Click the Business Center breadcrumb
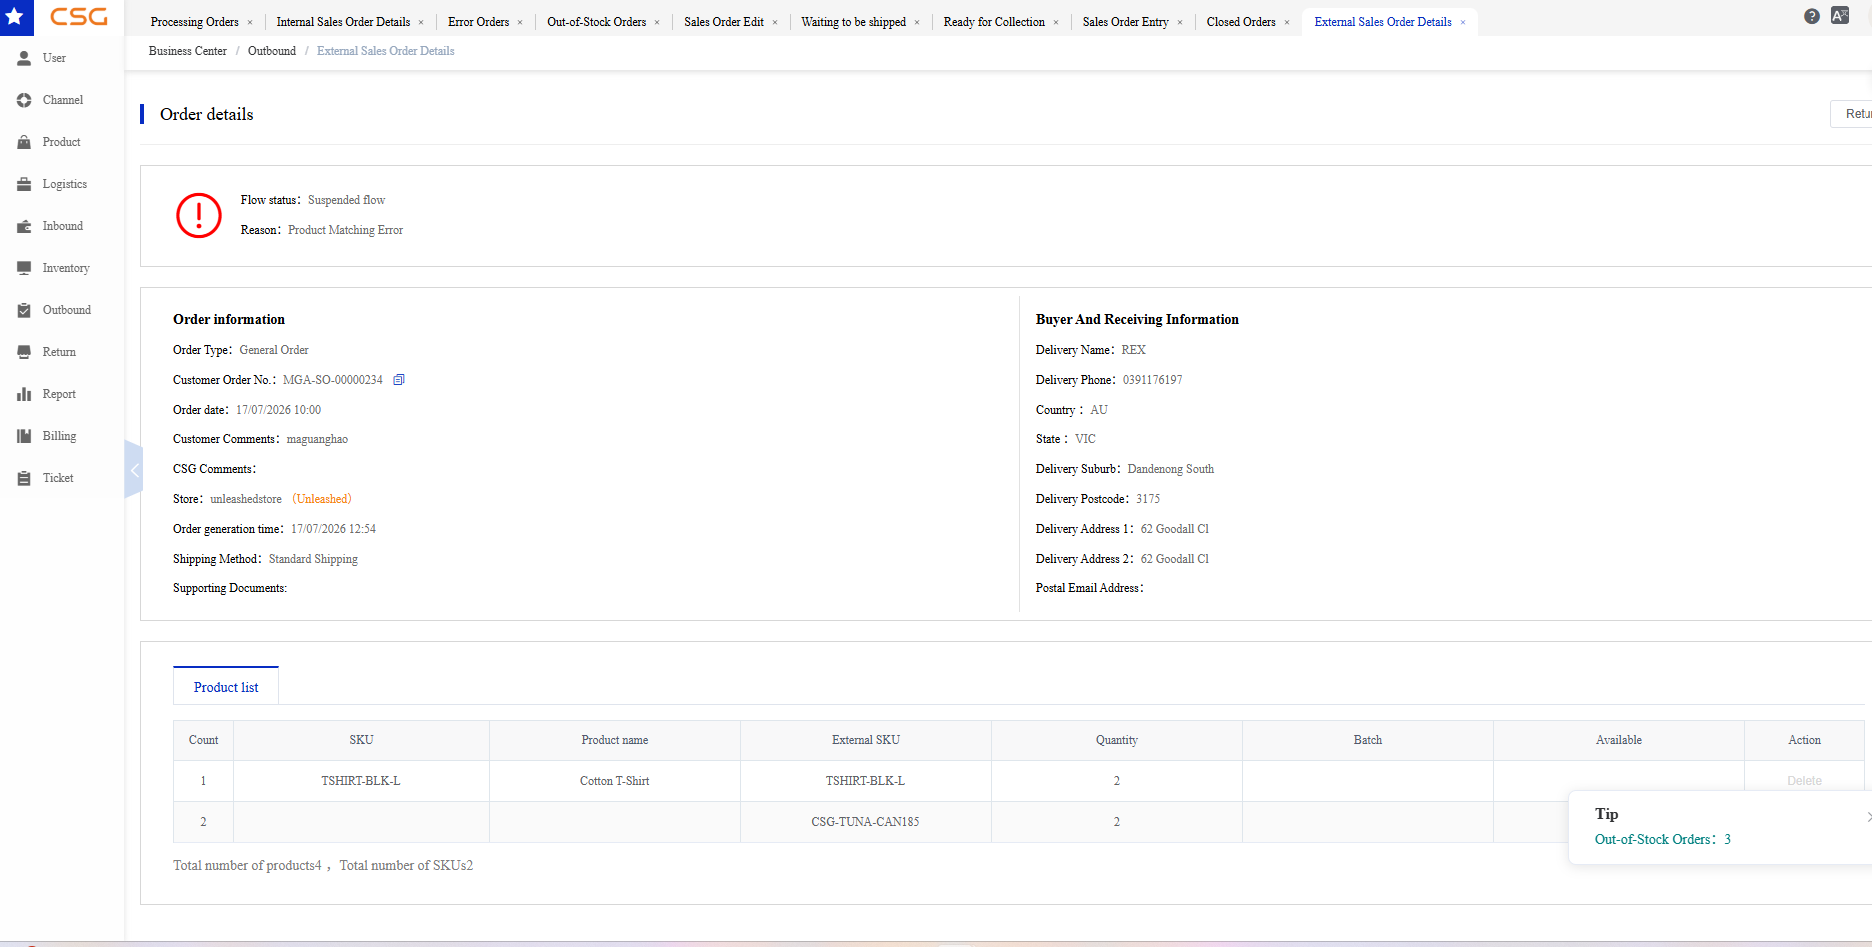 pos(188,51)
